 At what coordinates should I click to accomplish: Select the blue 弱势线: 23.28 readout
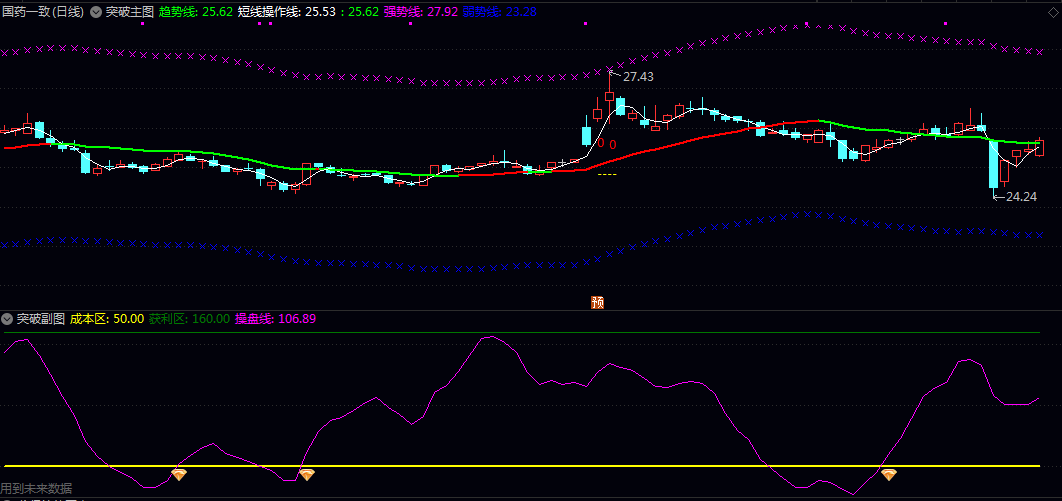coord(500,12)
